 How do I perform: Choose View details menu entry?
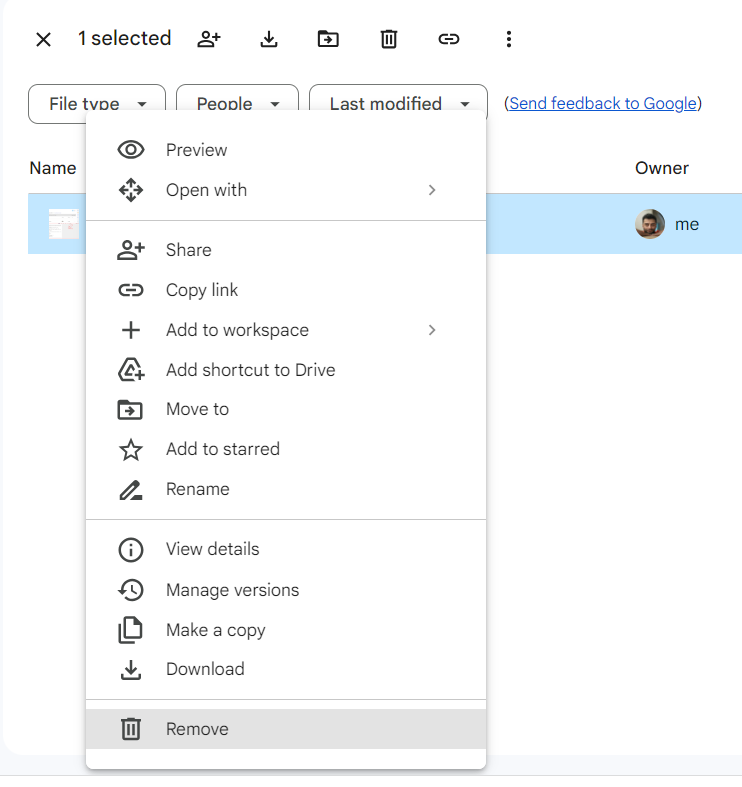286,550
